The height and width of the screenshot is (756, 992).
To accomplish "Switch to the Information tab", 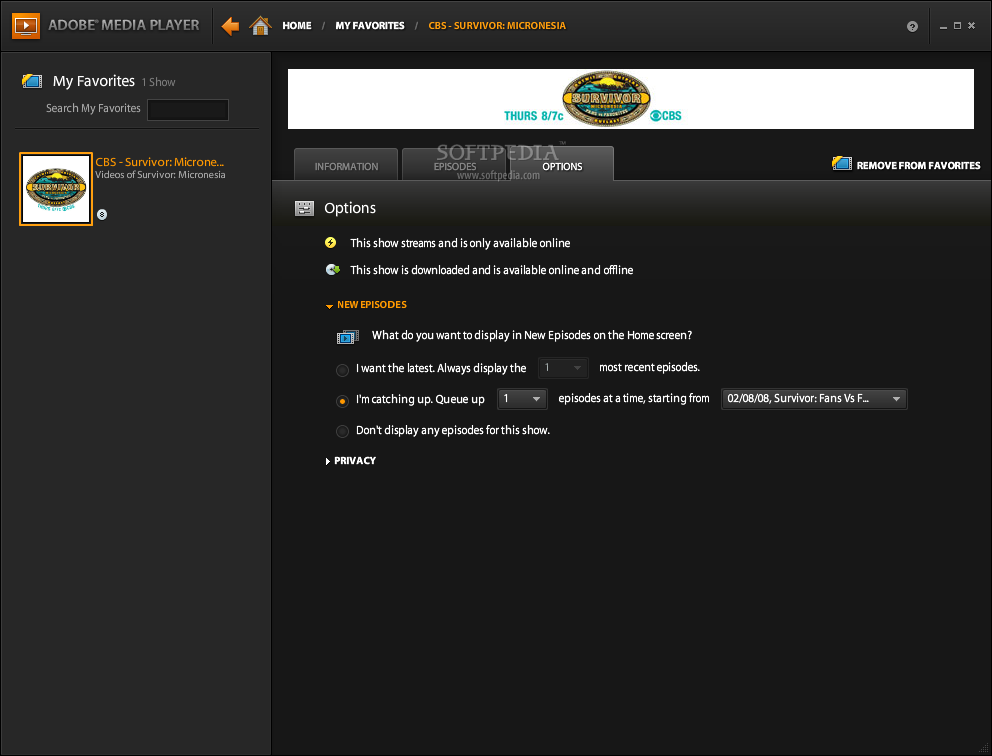I will pos(346,165).
